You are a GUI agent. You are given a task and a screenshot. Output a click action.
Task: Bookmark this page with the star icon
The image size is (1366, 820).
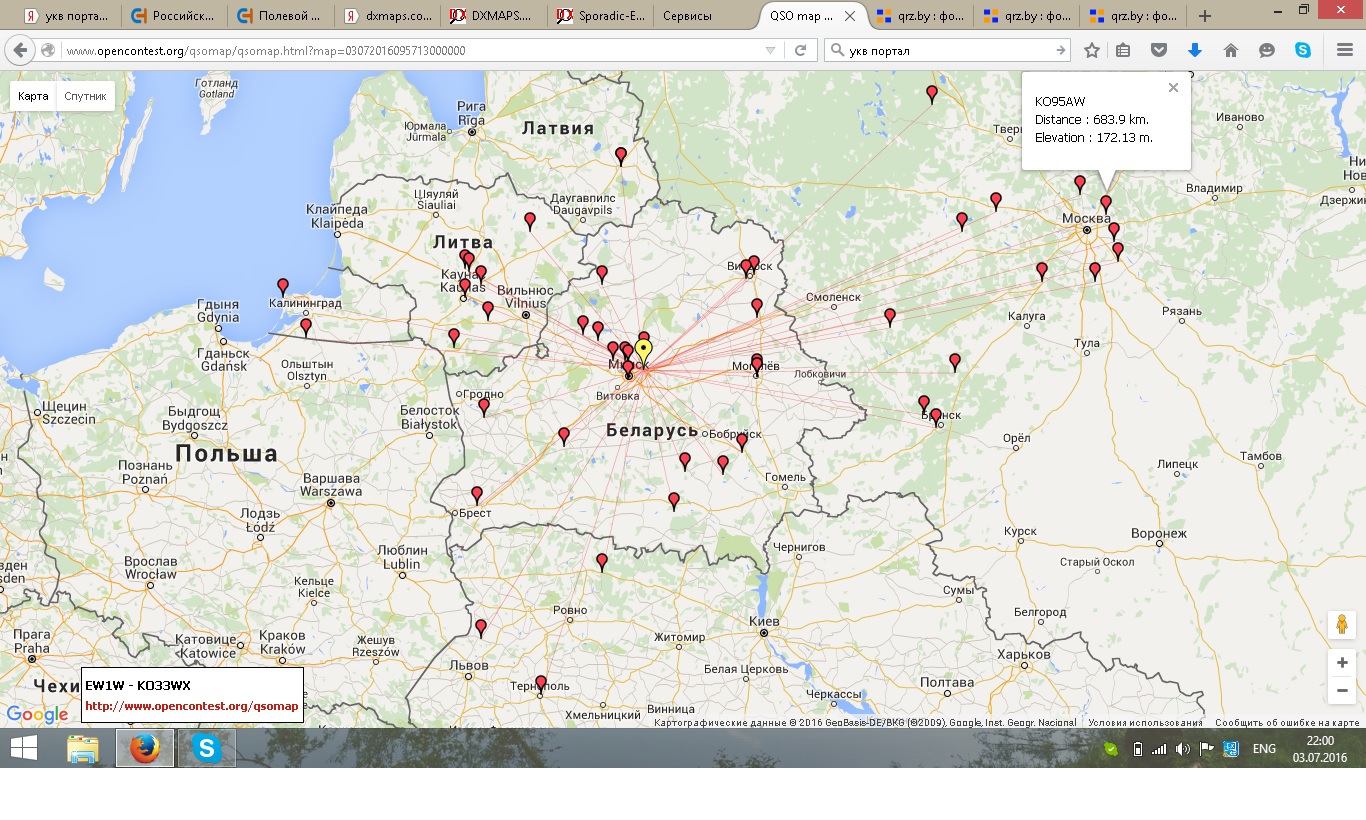(x=1092, y=50)
